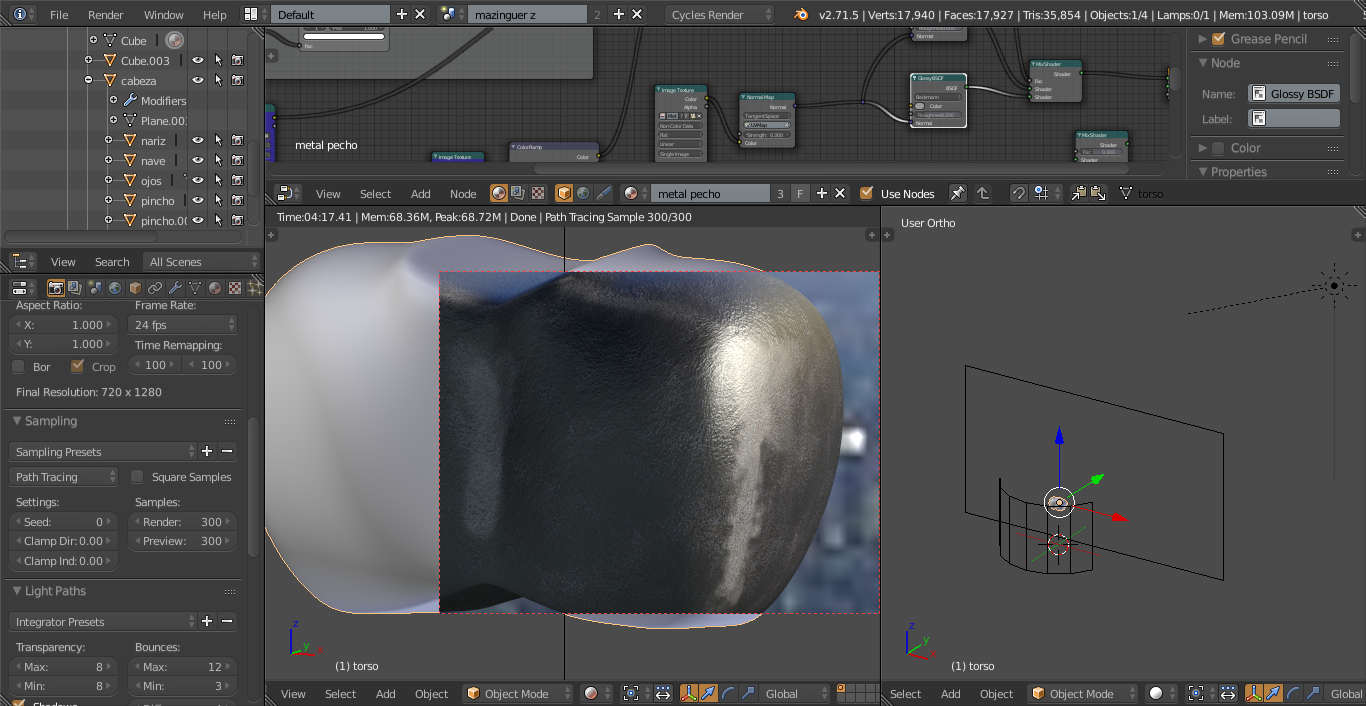
Task: Choose World shader type icon in node editor
Action: coord(584,193)
